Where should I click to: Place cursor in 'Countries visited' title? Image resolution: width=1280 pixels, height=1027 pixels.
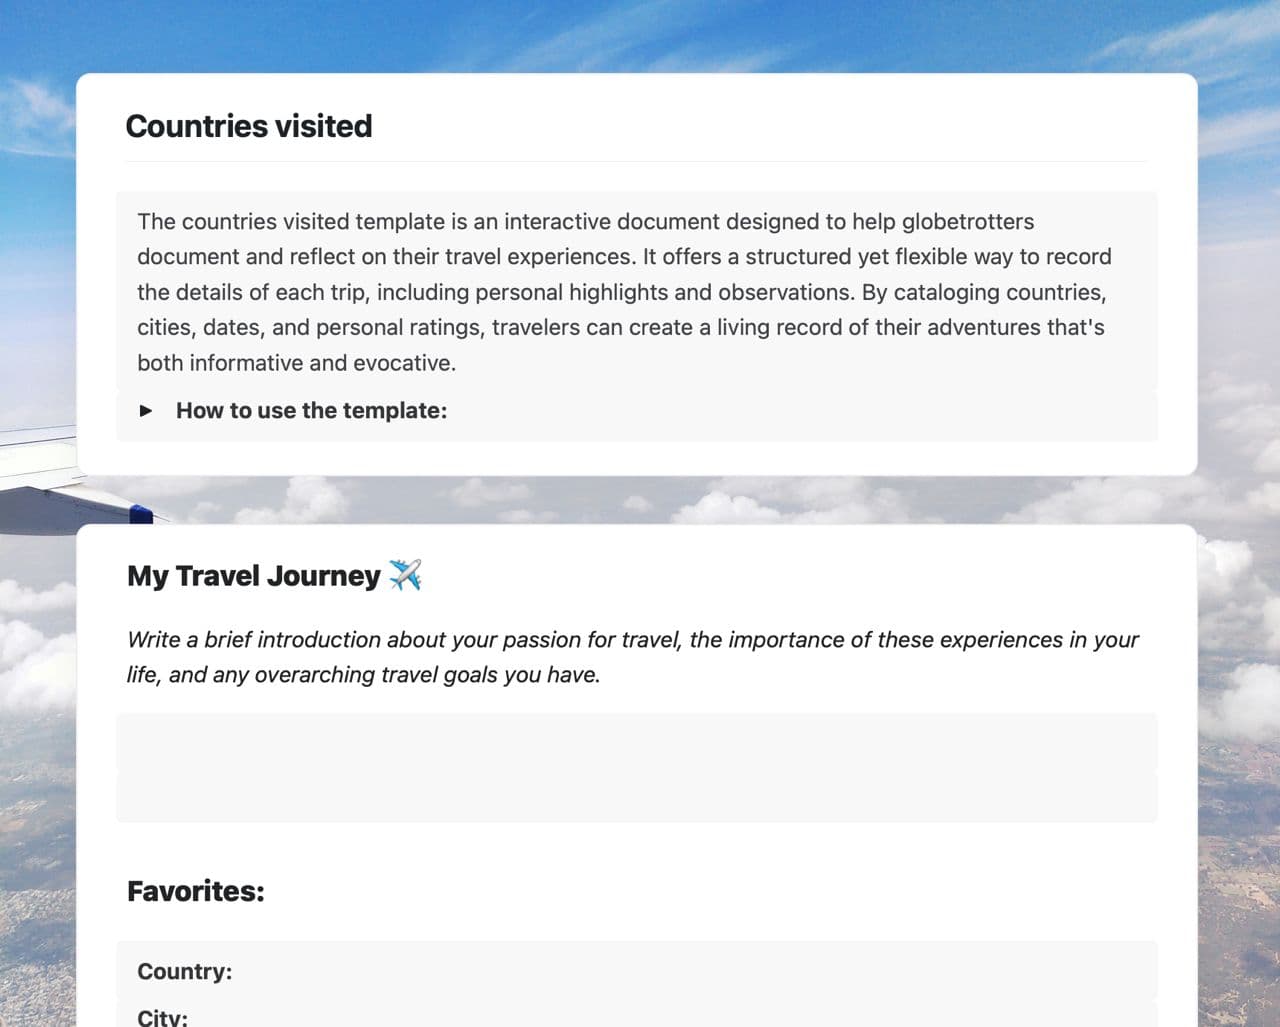(249, 126)
